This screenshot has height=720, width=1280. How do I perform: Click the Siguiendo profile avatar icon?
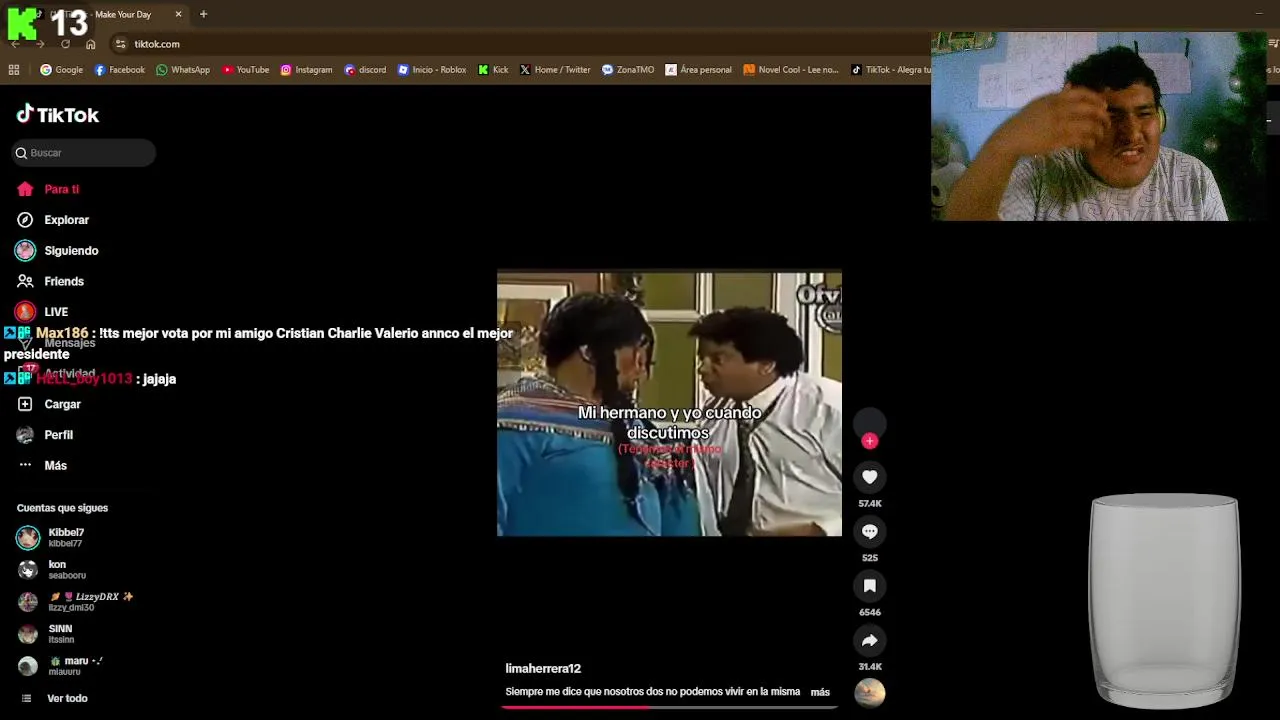(x=25, y=251)
